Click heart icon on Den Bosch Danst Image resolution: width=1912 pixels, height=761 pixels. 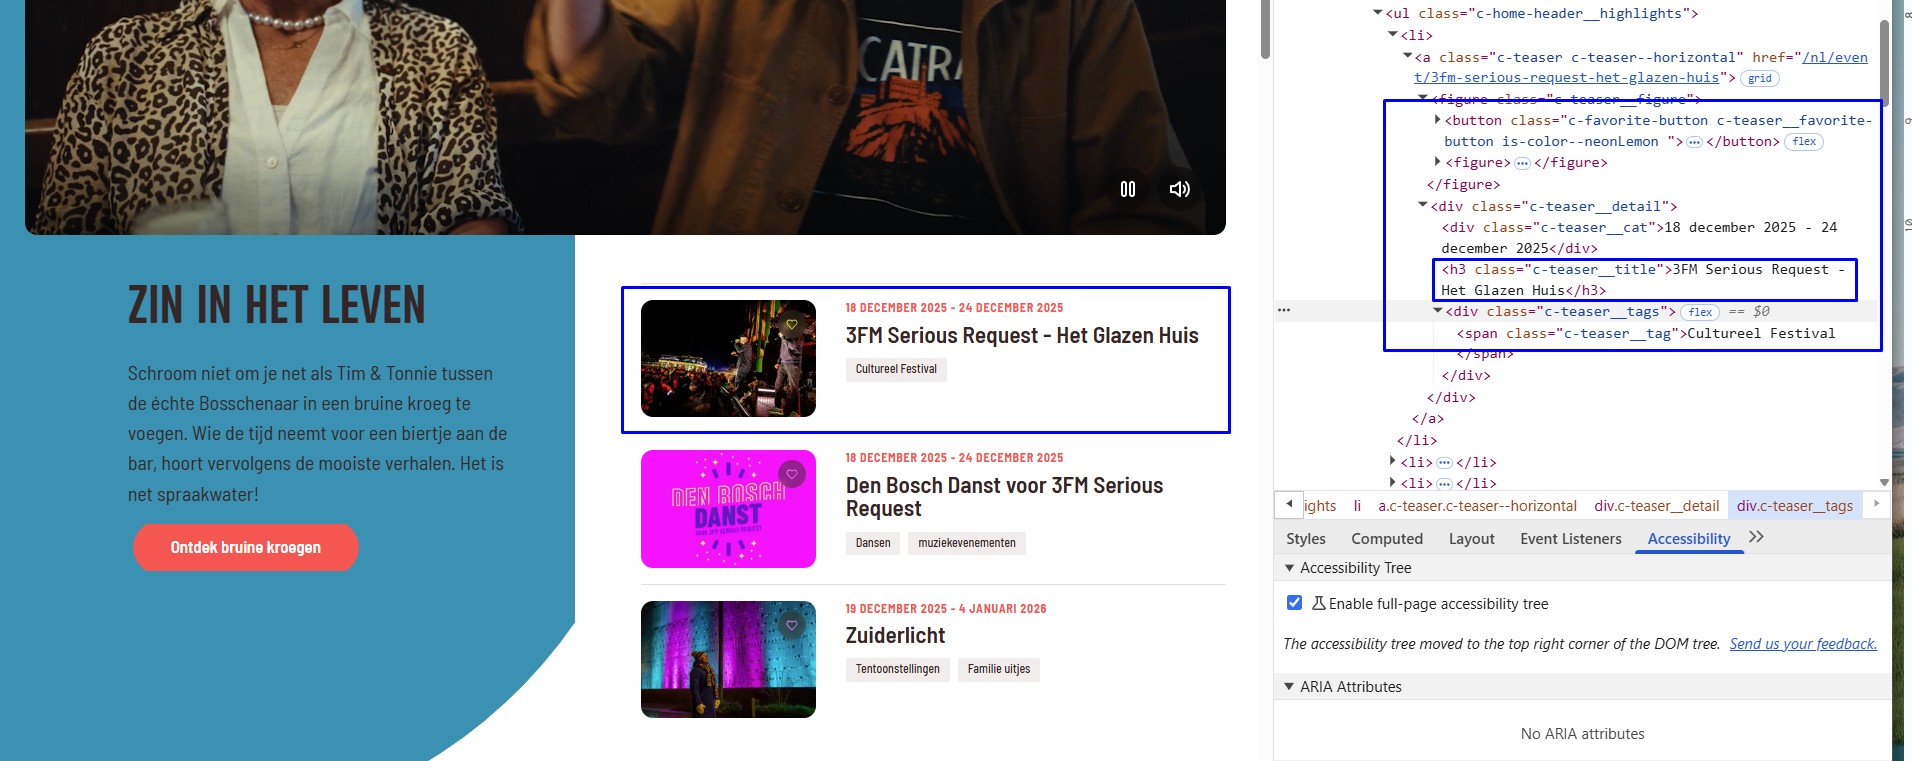click(x=792, y=474)
